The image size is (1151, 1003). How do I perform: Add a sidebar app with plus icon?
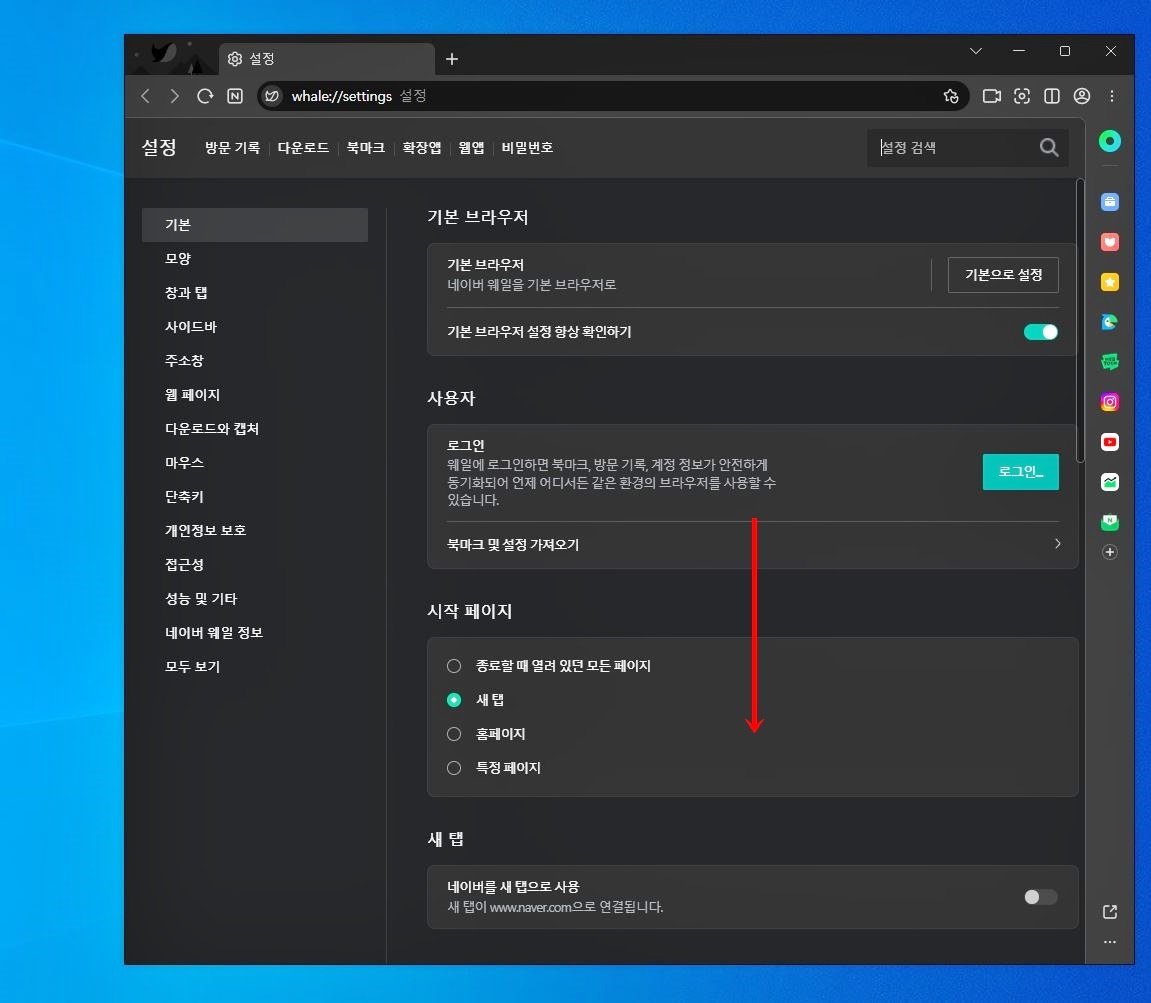point(1110,552)
